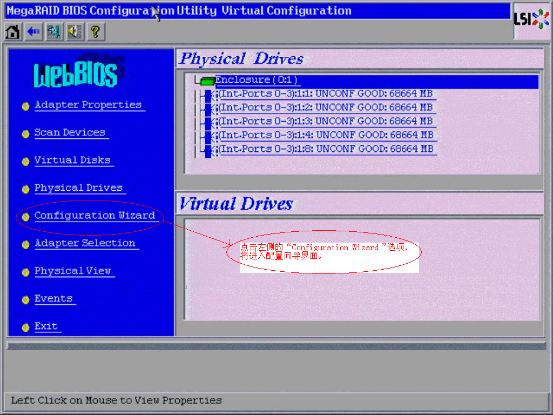Select the Enclosure (0:1) tree row
Screen dimensions: 553x415
coord(376,81)
